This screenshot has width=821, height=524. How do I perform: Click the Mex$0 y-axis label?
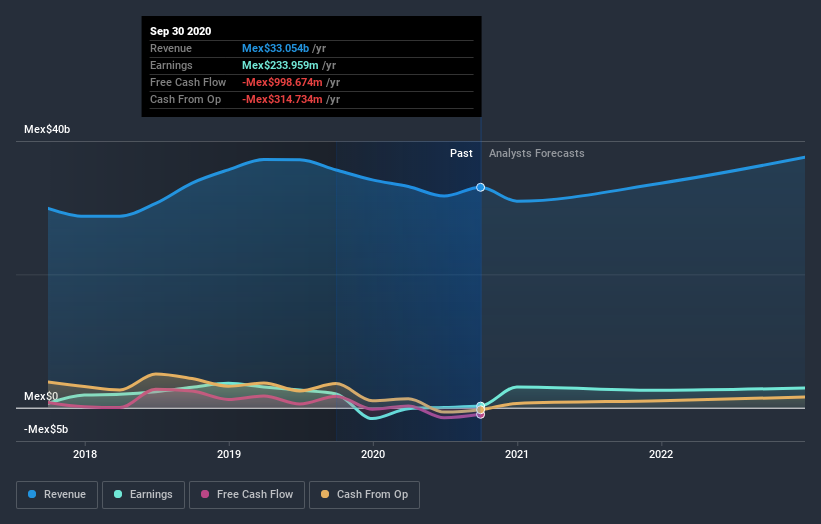point(41,396)
